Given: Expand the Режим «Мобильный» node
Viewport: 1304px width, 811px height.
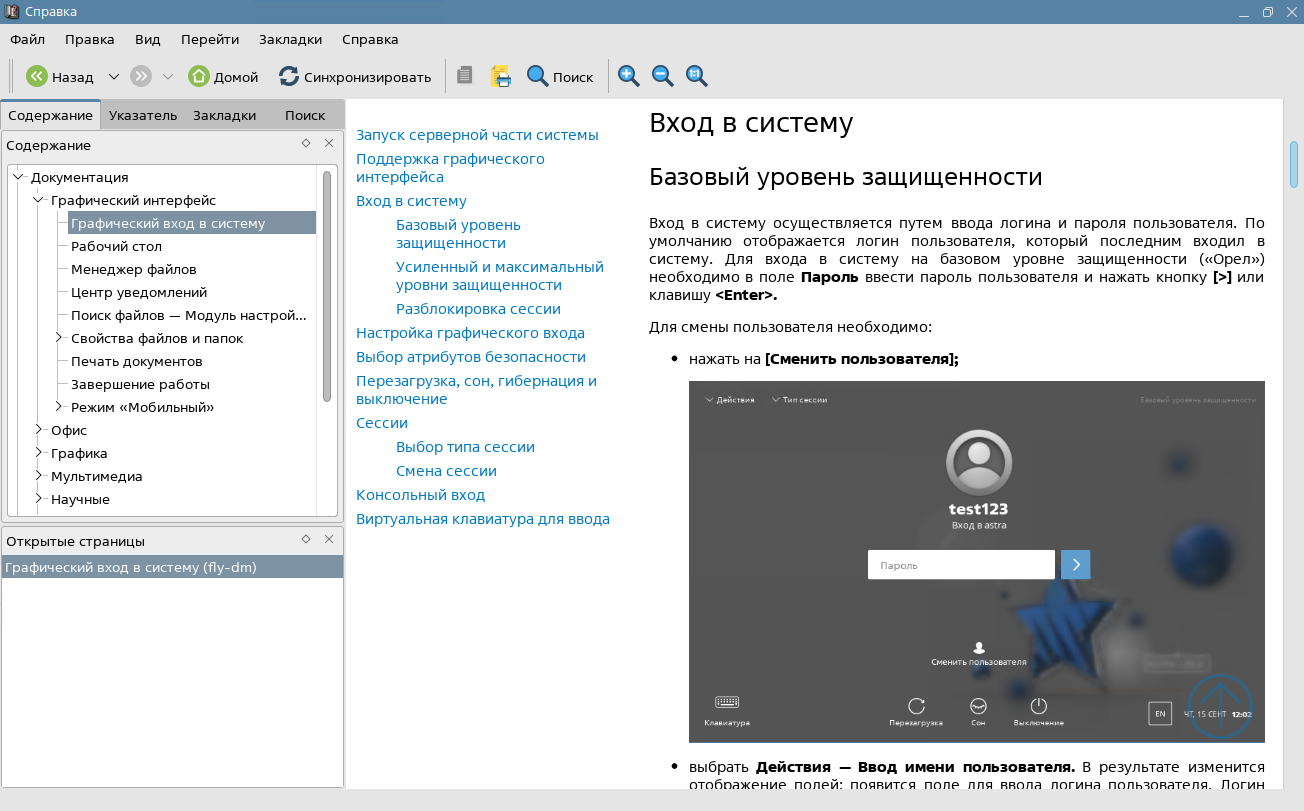Looking at the screenshot, I should coord(59,407).
